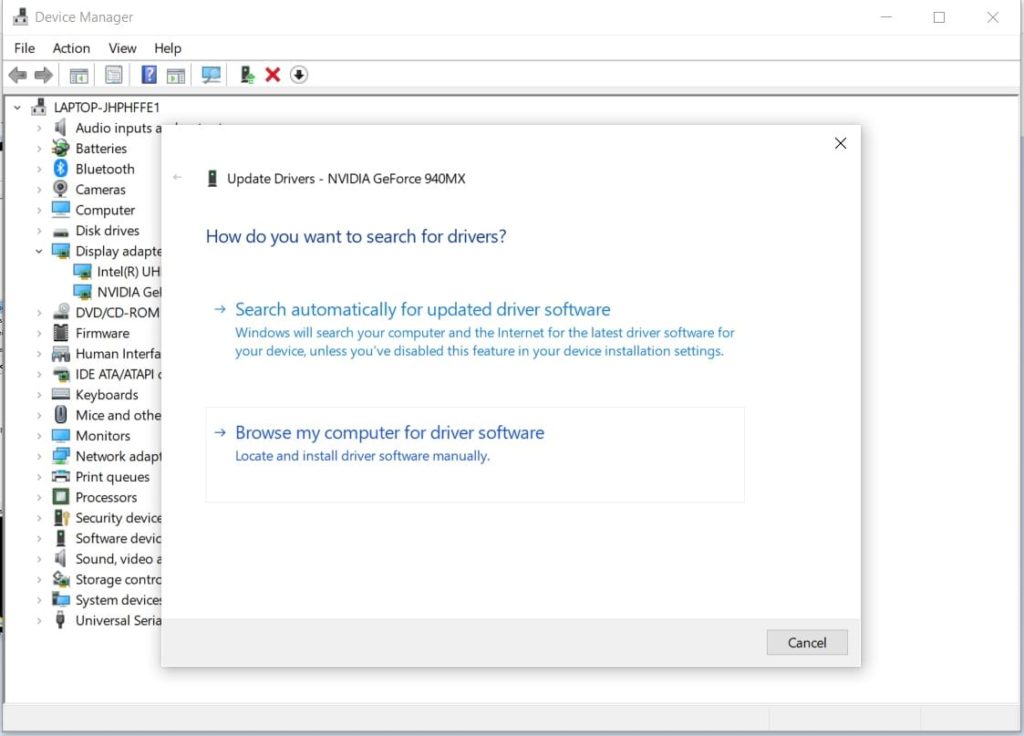The height and width of the screenshot is (736, 1024).
Task: Expand the DVD/CD-ROM drives node
Action: click(39, 313)
